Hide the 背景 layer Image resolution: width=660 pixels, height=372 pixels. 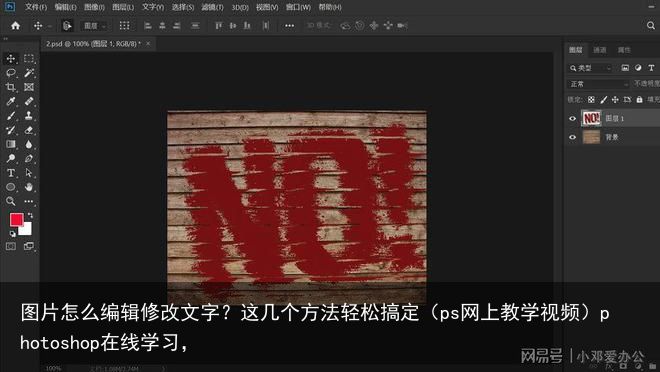(x=572, y=137)
